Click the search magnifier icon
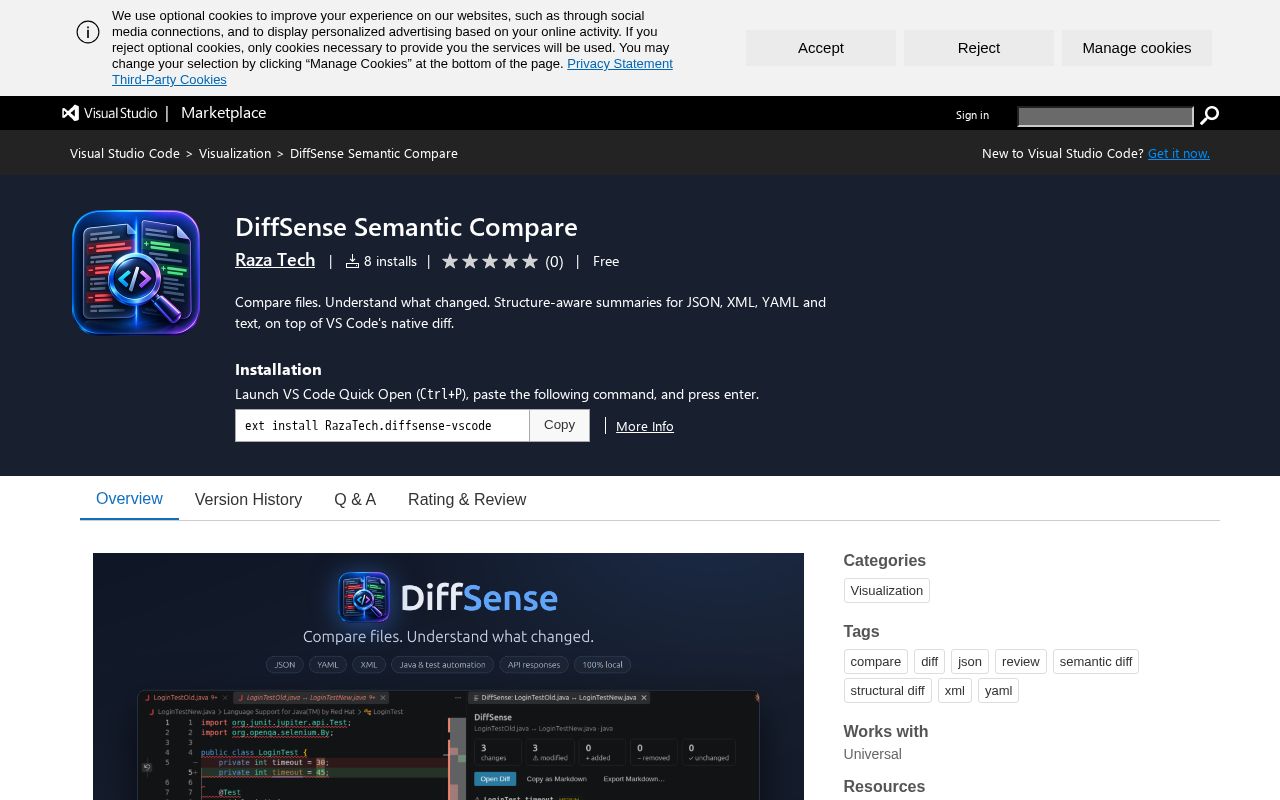1280x800 pixels. click(1209, 116)
